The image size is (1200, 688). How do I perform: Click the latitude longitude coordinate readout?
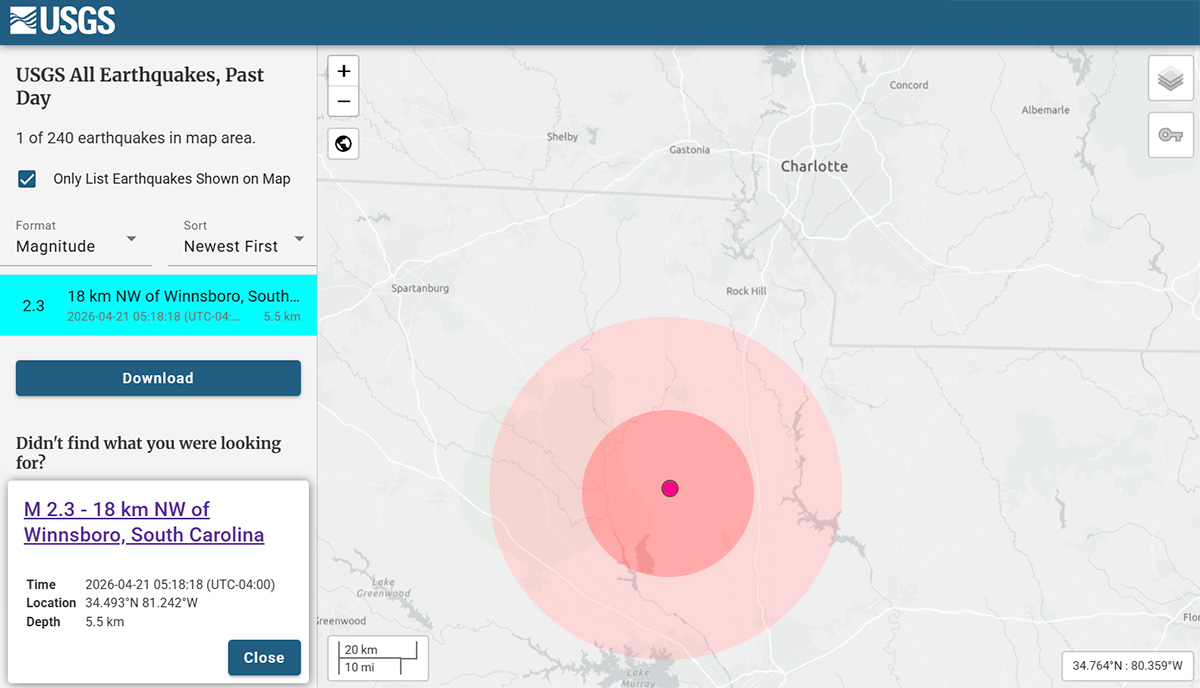[x=1127, y=665]
